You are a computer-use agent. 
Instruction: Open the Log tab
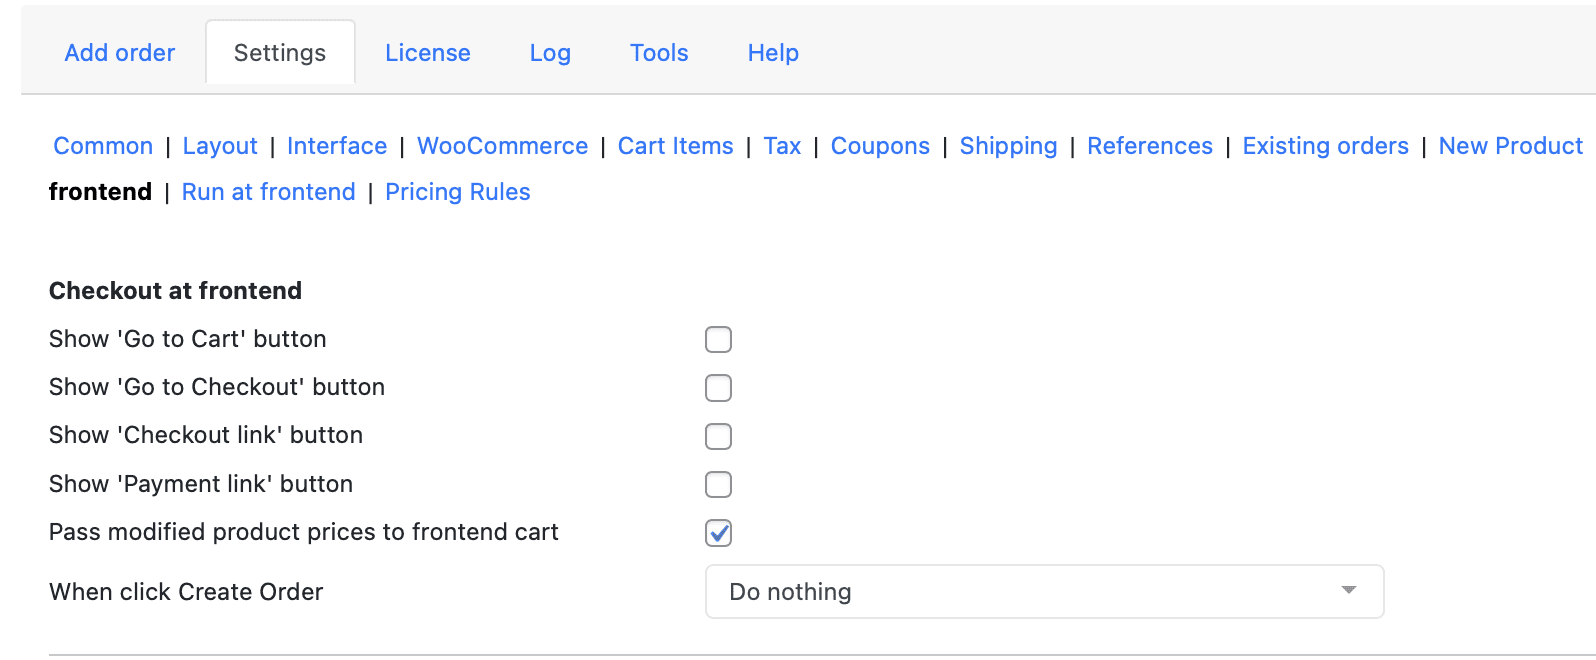click(550, 53)
